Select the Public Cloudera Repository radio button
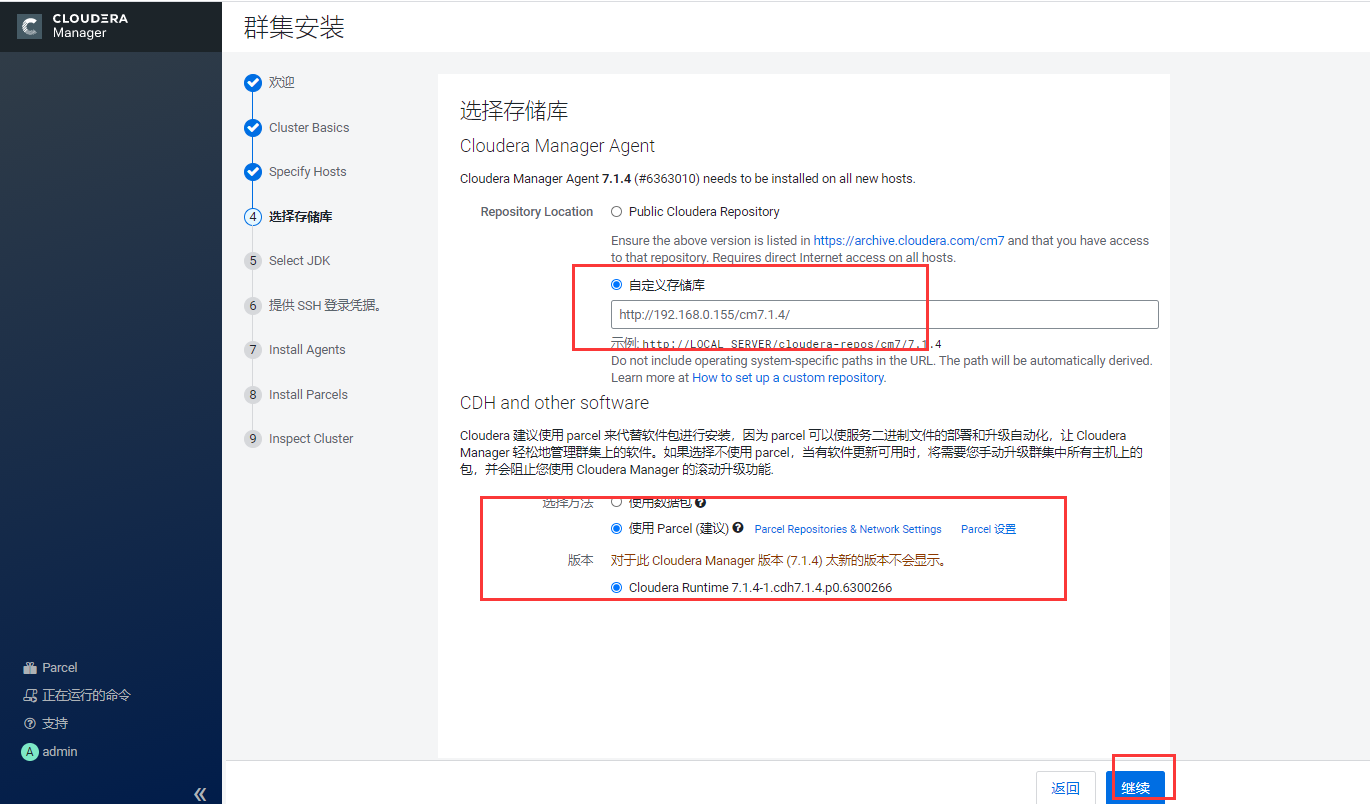Image resolution: width=1370 pixels, height=804 pixels. click(x=617, y=212)
